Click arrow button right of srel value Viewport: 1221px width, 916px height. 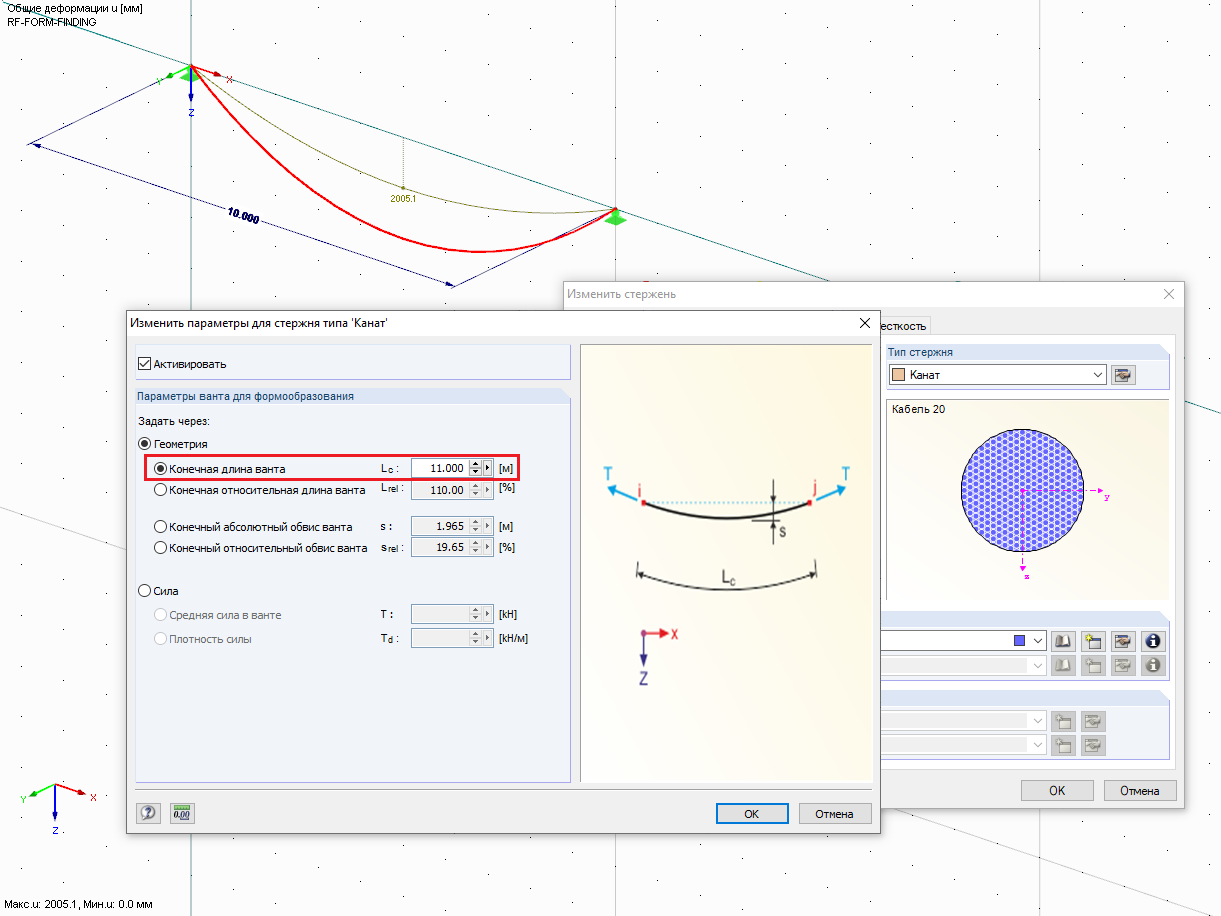(x=488, y=548)
